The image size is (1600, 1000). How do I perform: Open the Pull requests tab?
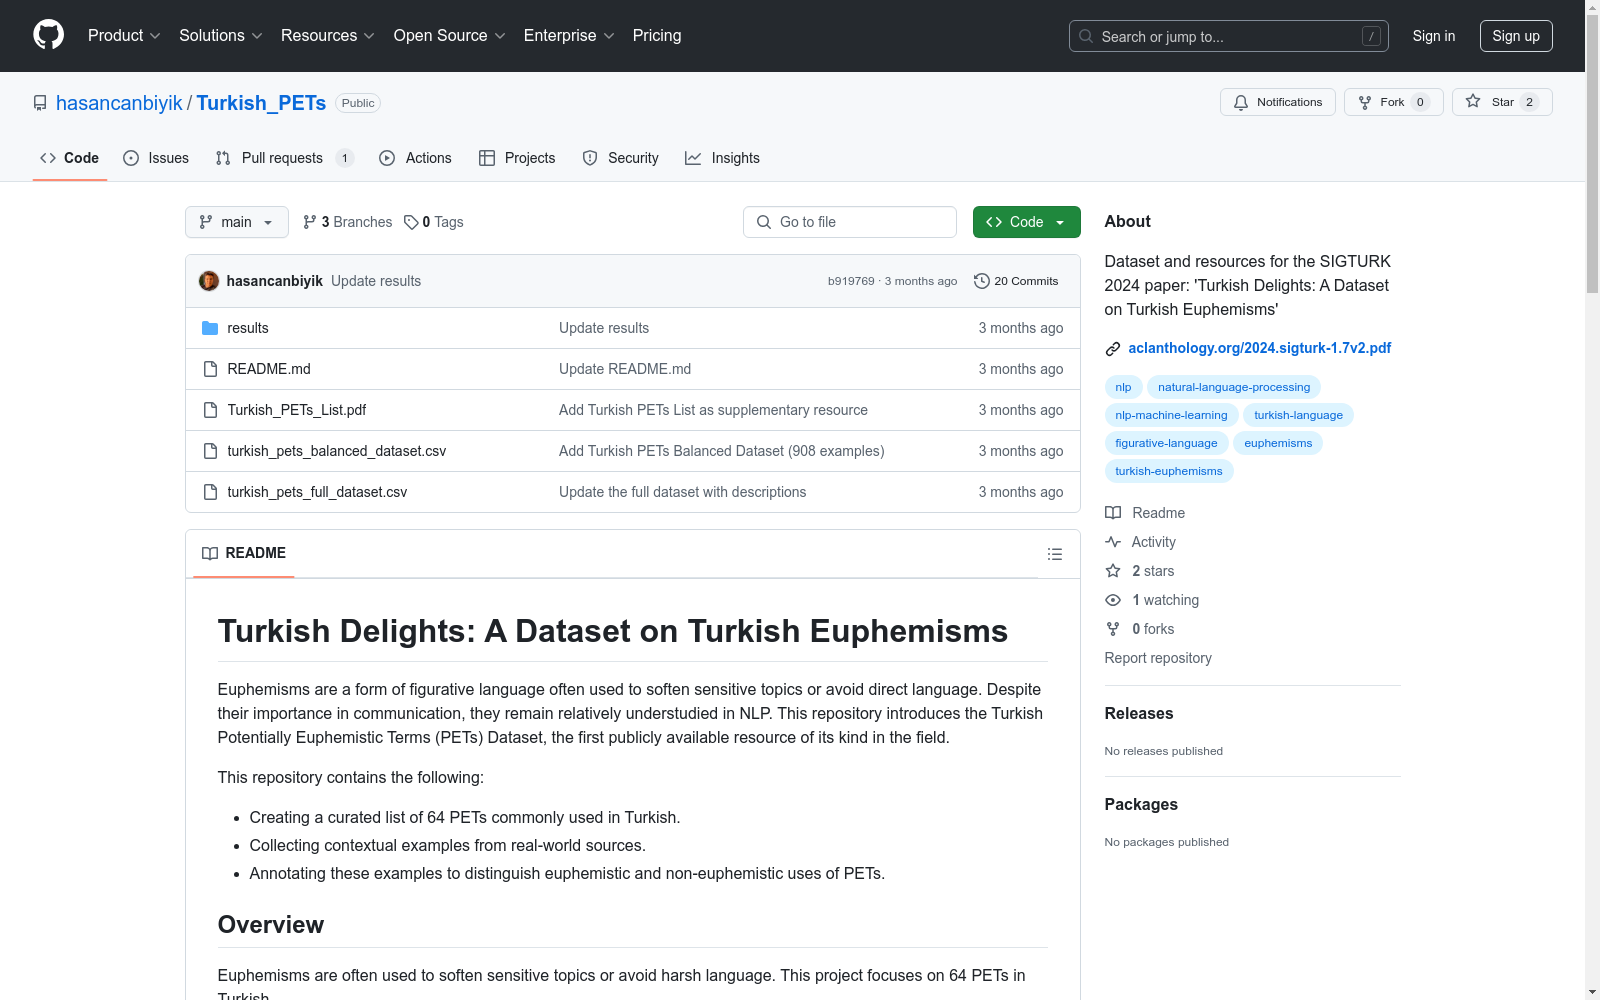[284, 158]
